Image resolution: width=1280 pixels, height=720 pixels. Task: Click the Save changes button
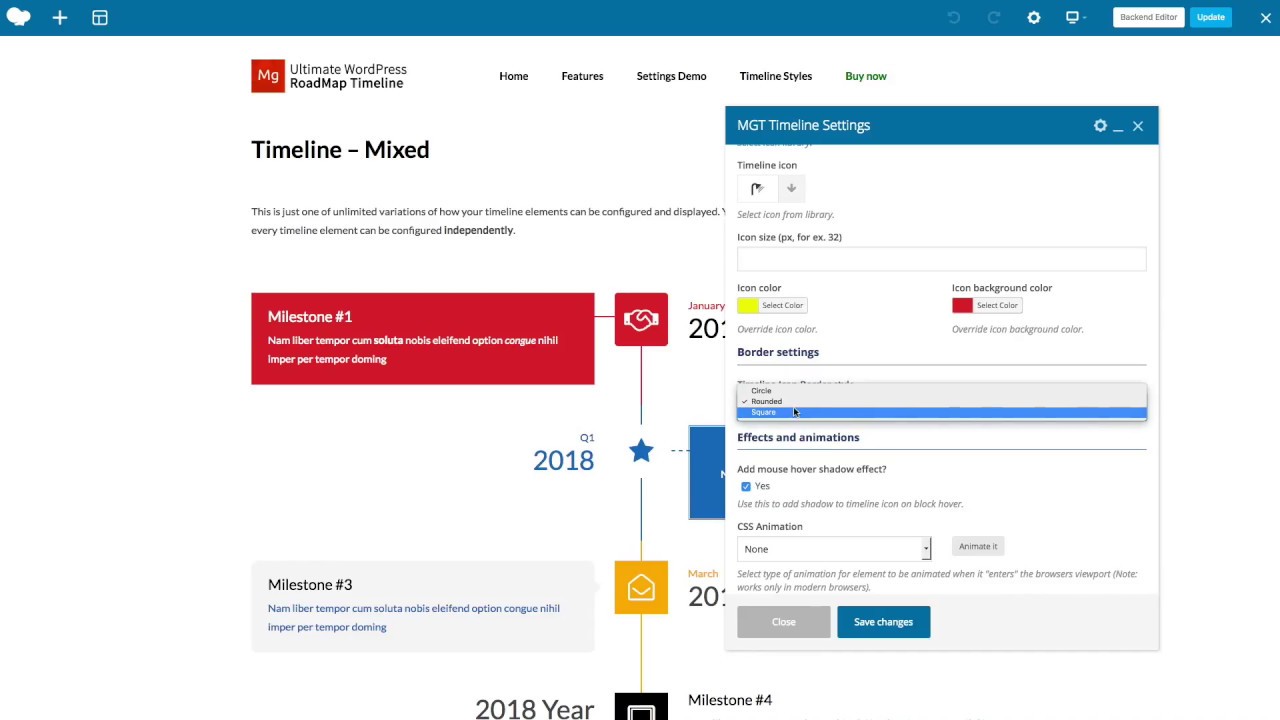pyautogui.click(x=883, y=622)
